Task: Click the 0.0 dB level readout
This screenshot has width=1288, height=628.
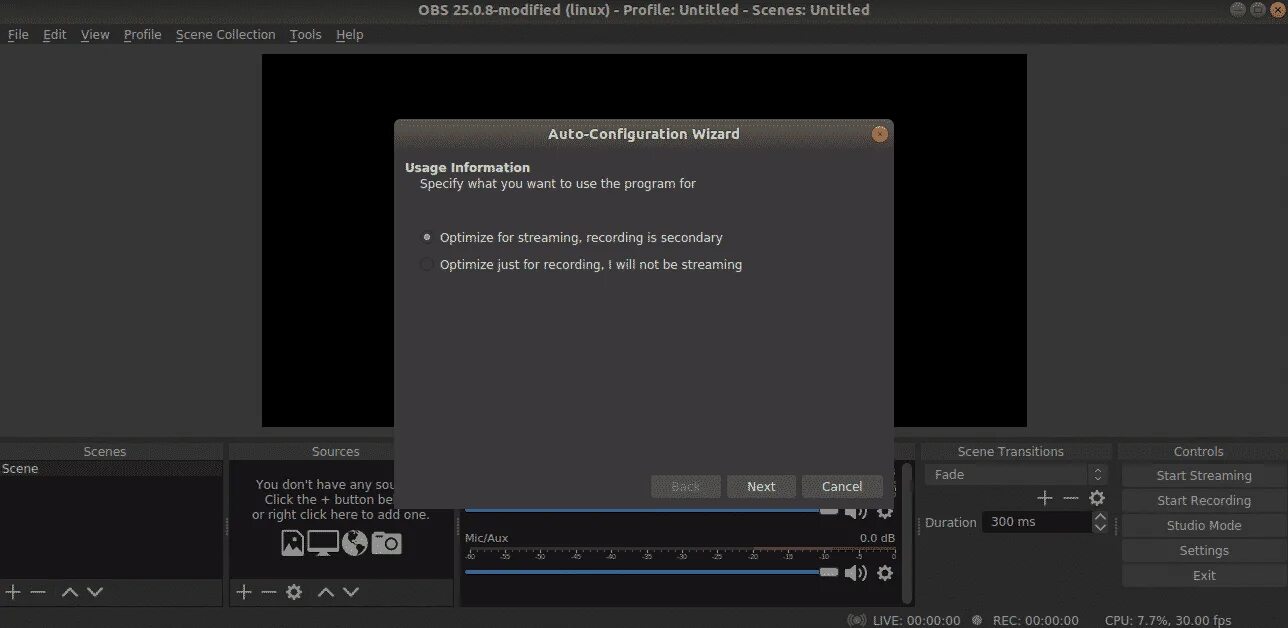Action: [877, 538]
